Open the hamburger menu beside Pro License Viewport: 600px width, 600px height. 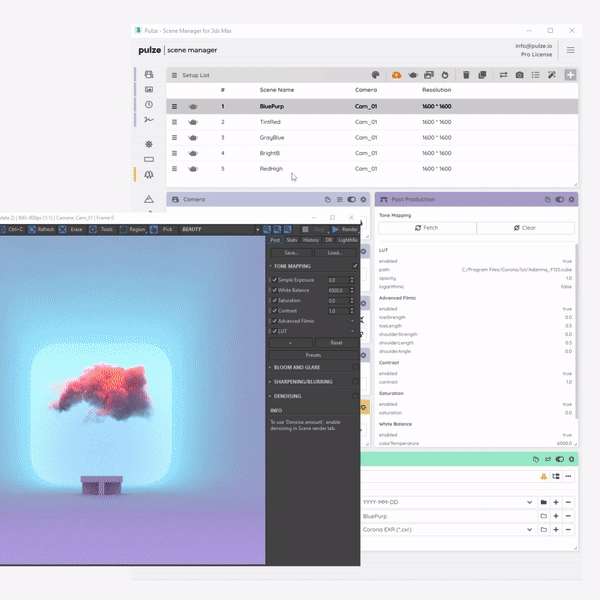571,50
